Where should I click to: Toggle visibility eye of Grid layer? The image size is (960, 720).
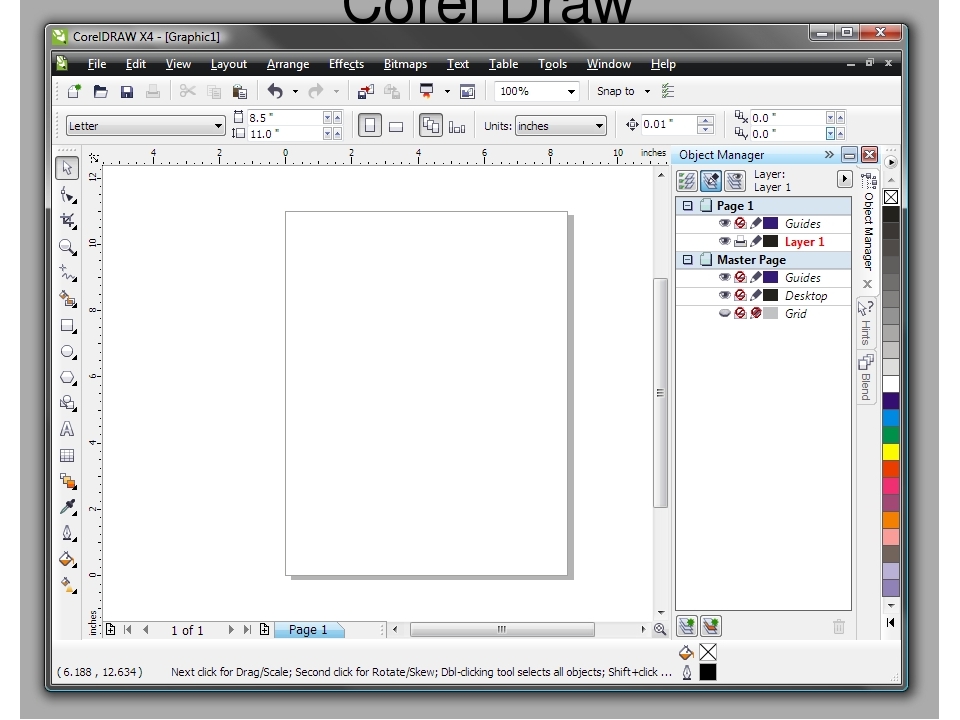click(724, 313)
